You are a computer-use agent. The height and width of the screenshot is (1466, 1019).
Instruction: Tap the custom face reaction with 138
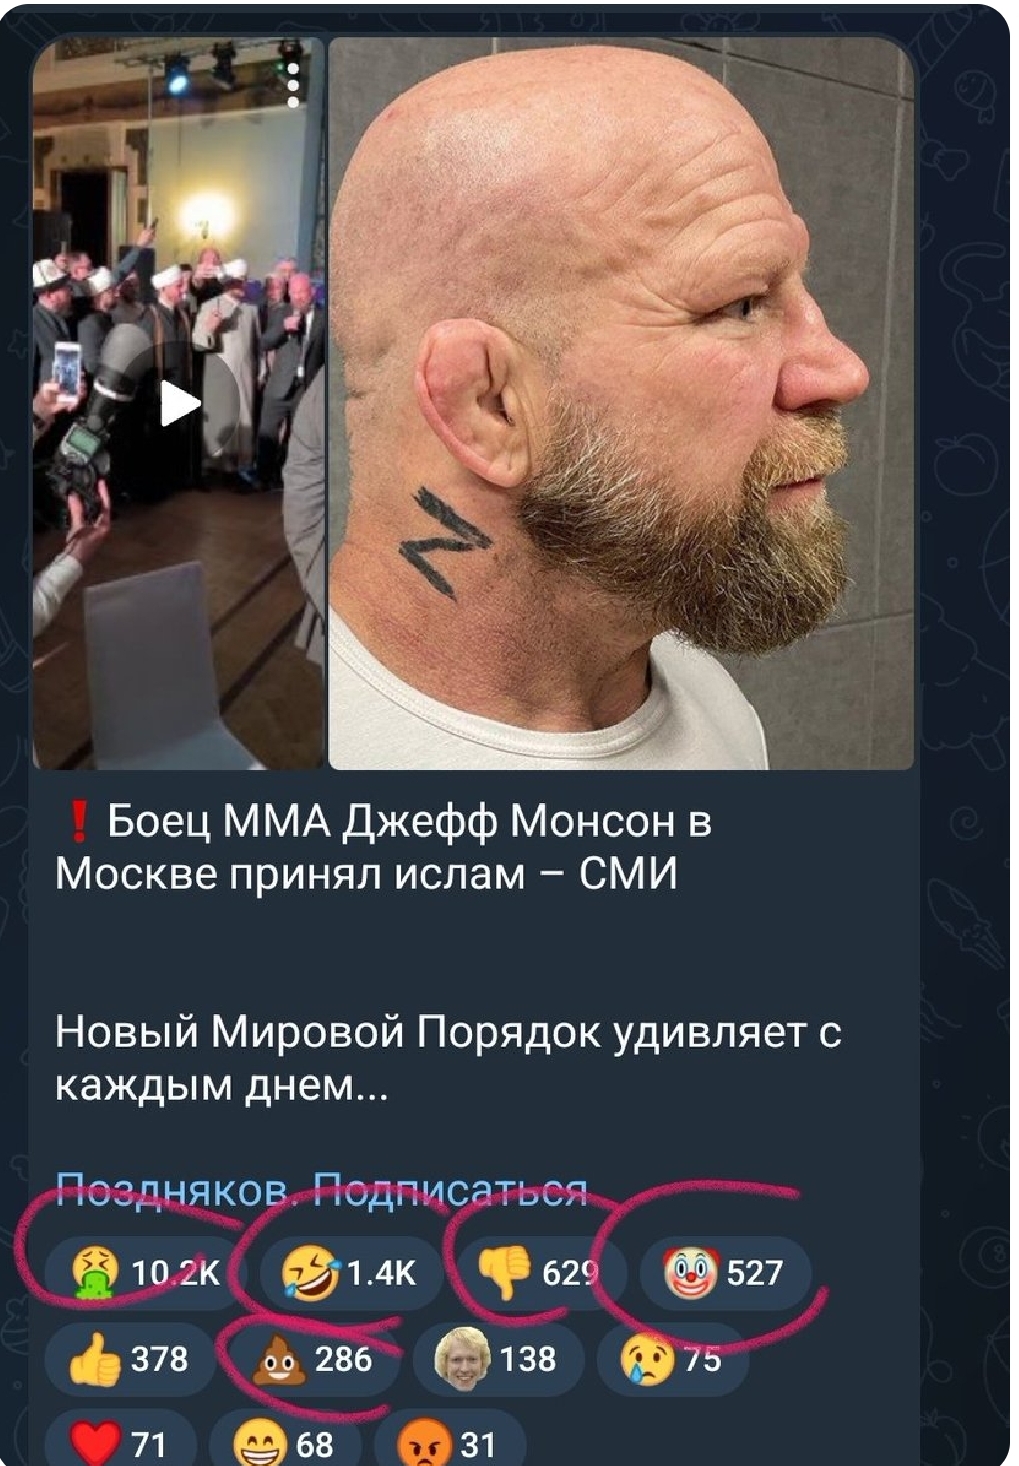click(x=497, y=1359)
